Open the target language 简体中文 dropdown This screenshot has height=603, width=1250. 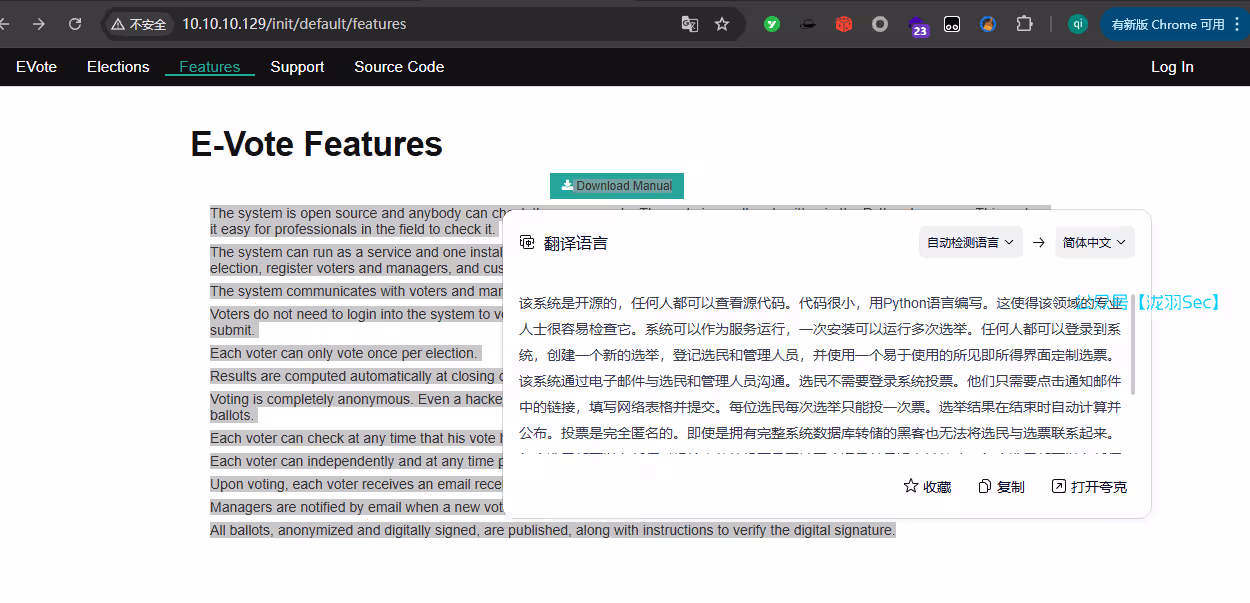pos(1094,242)
